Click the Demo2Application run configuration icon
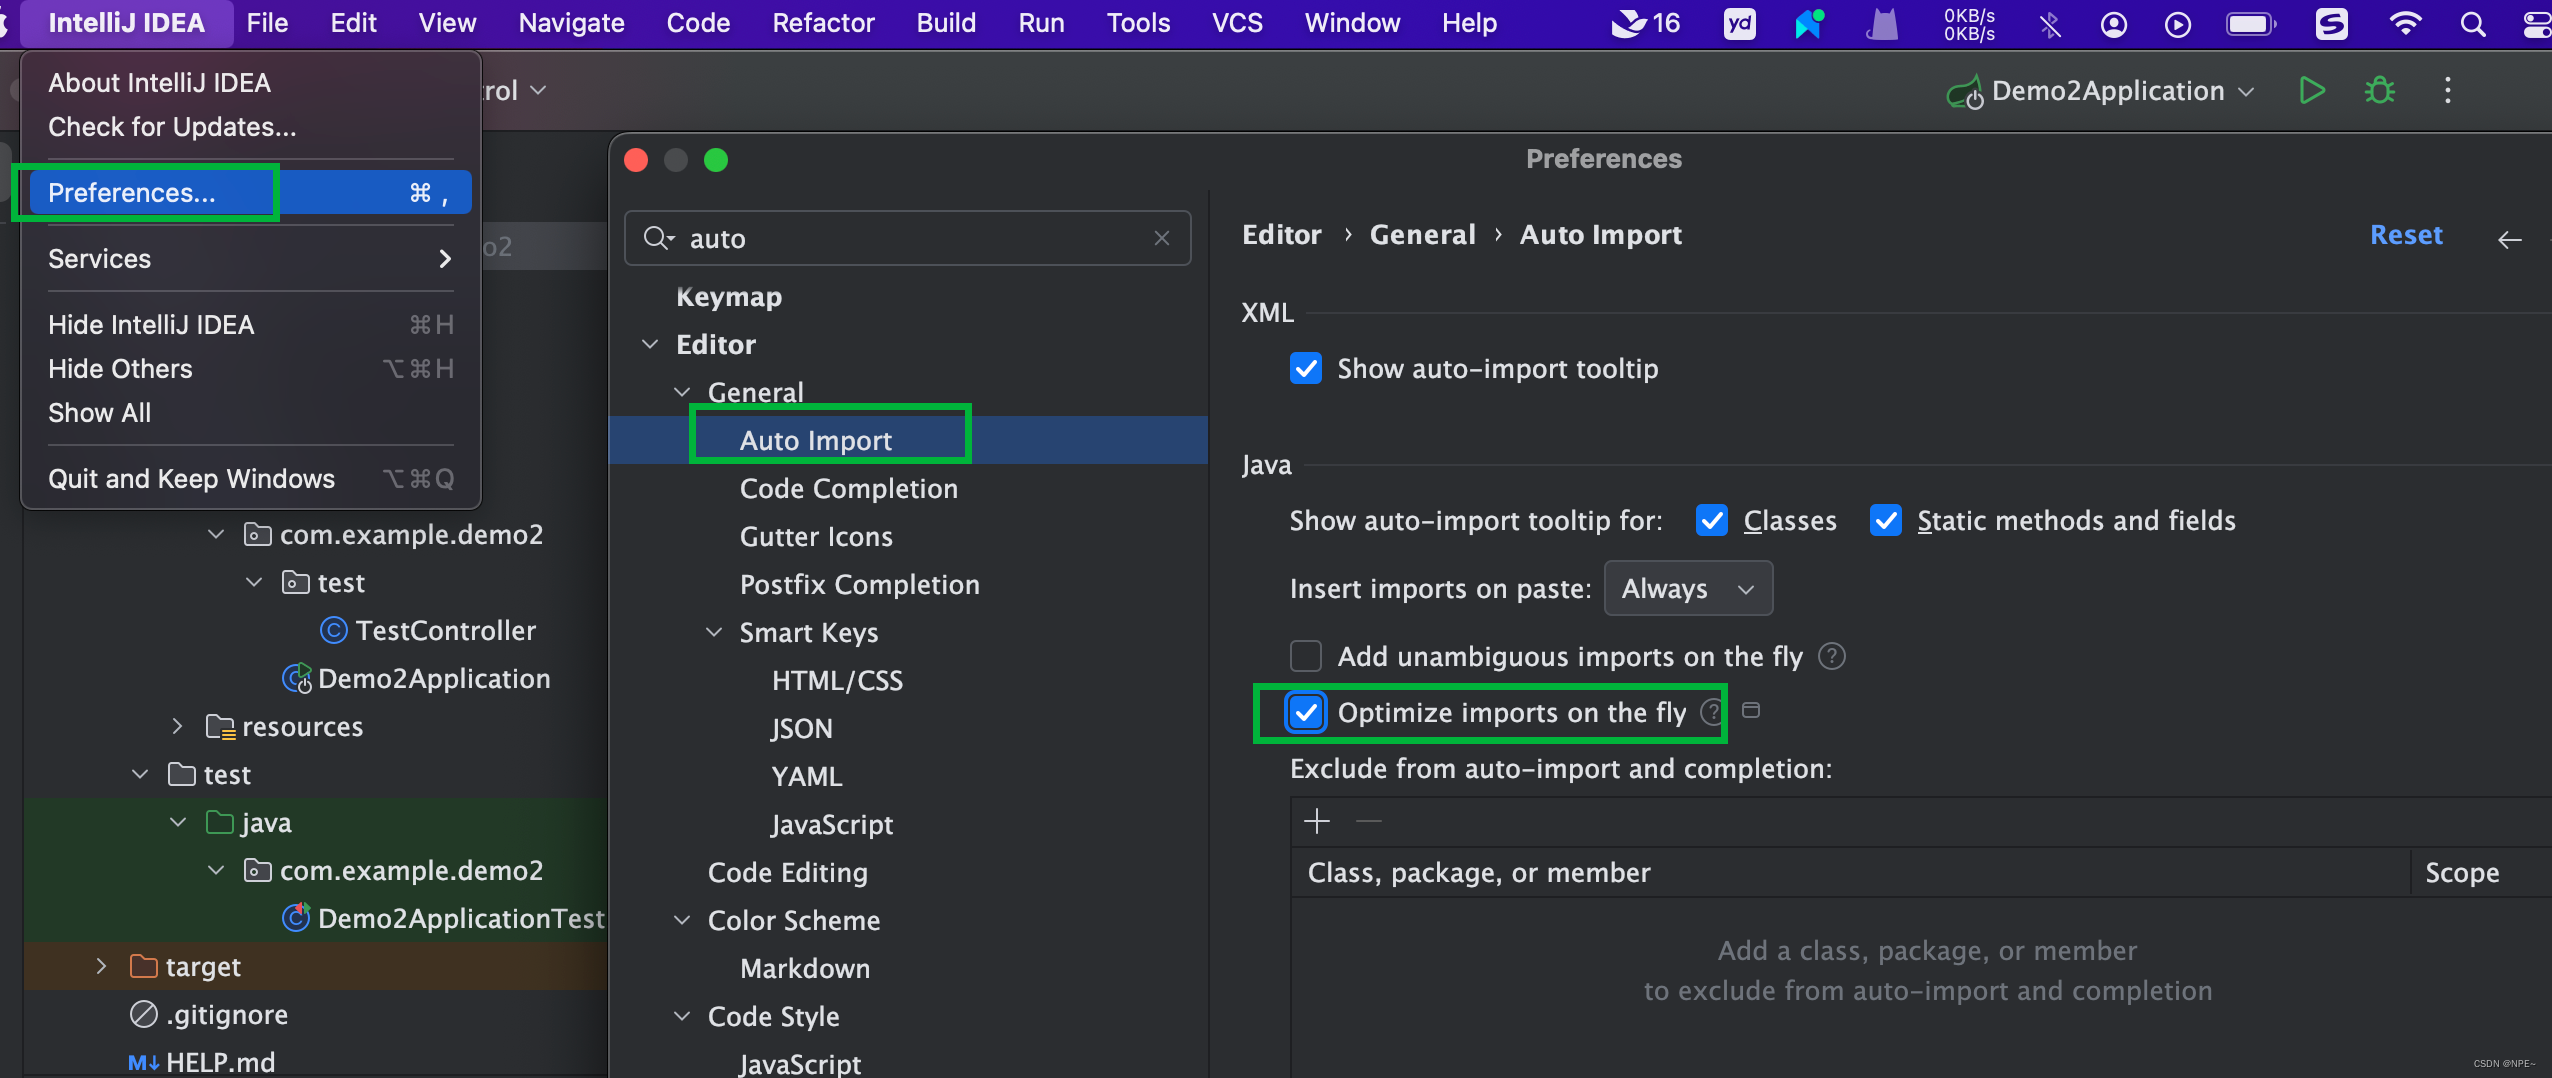Image resolution: width=2552 pixels, height=1078 pixels. (1964, 92)
